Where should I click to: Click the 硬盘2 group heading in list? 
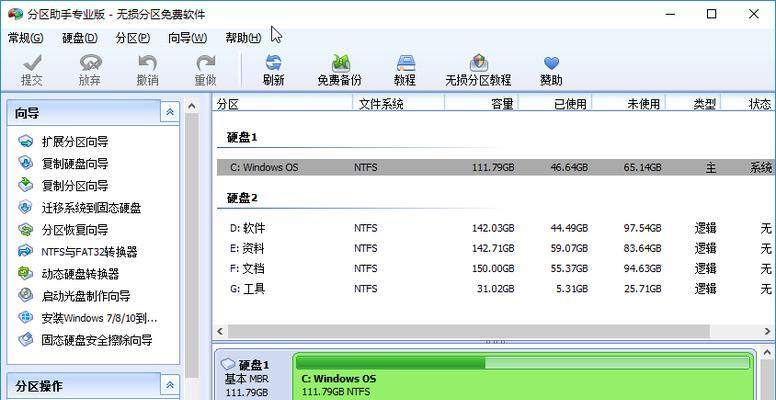tap(242, 198)
